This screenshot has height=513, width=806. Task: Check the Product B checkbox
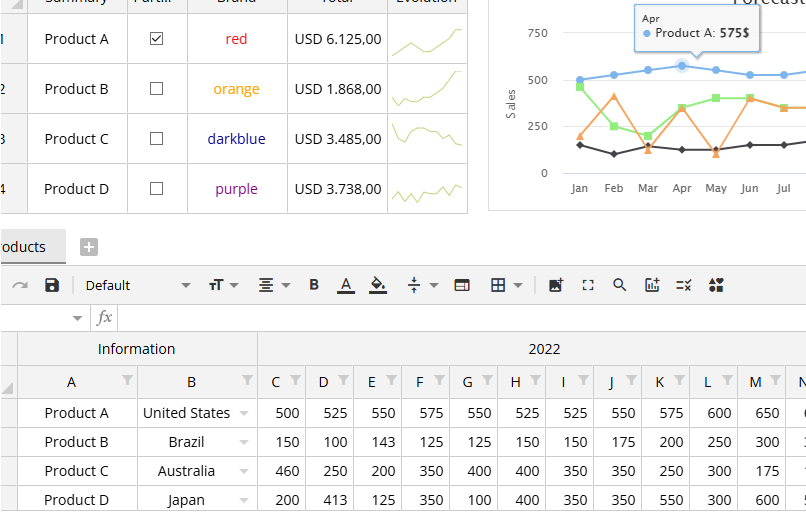(x=156, y=89)
